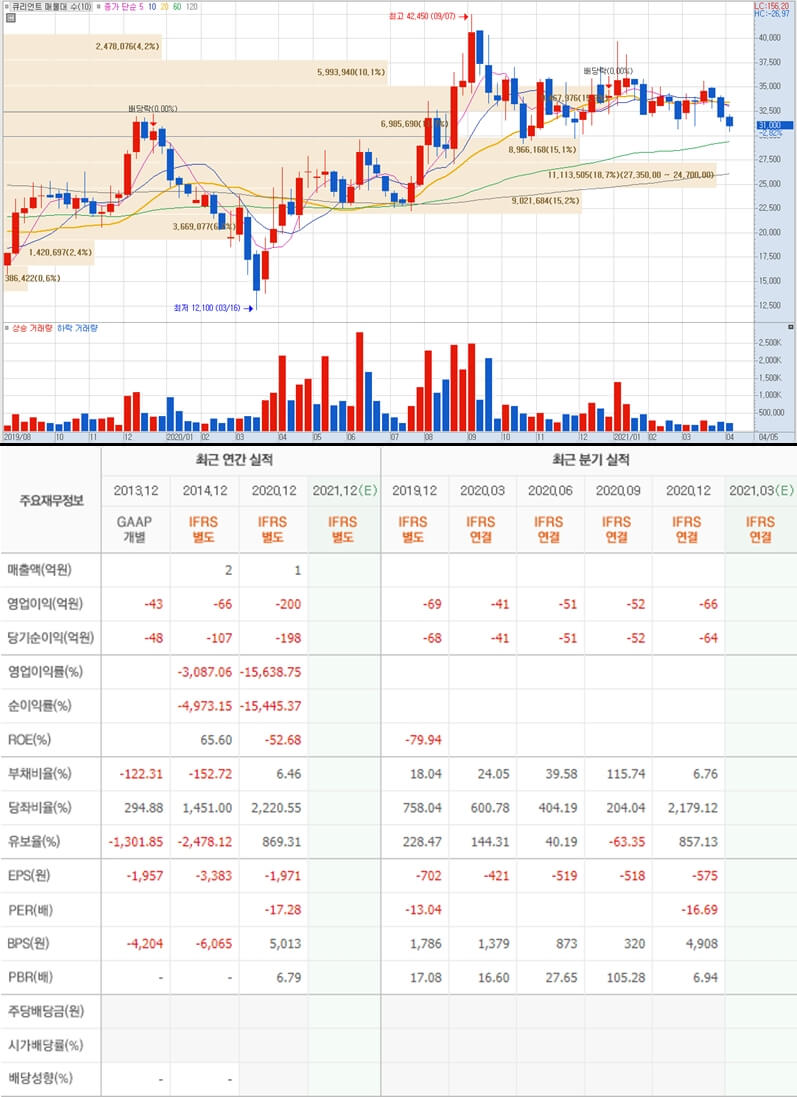Viewport: 797px width, 1097px height.
Task: Click the 386,422(0.6%) volume profile label
Action: 32,278
